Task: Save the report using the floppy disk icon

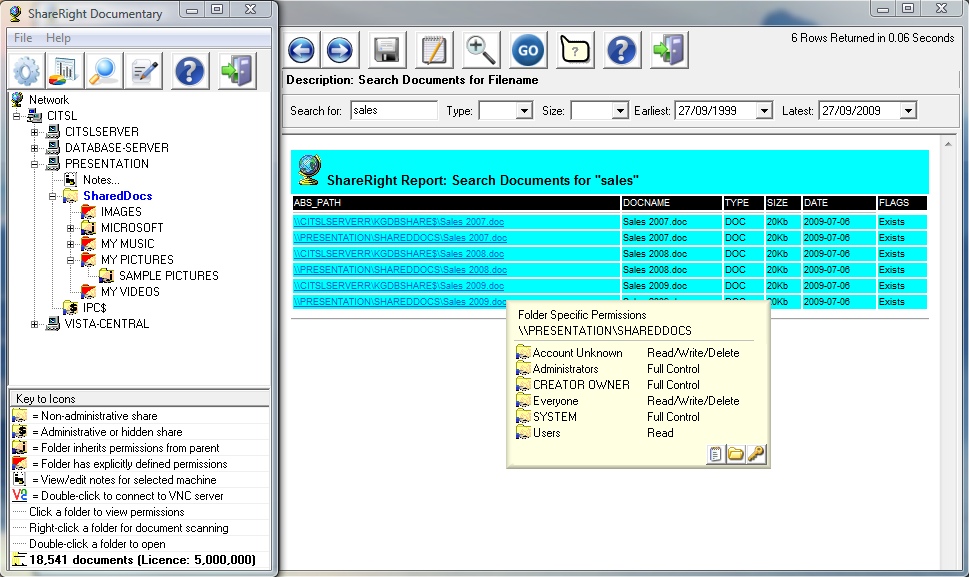Action: coord(386,50)
